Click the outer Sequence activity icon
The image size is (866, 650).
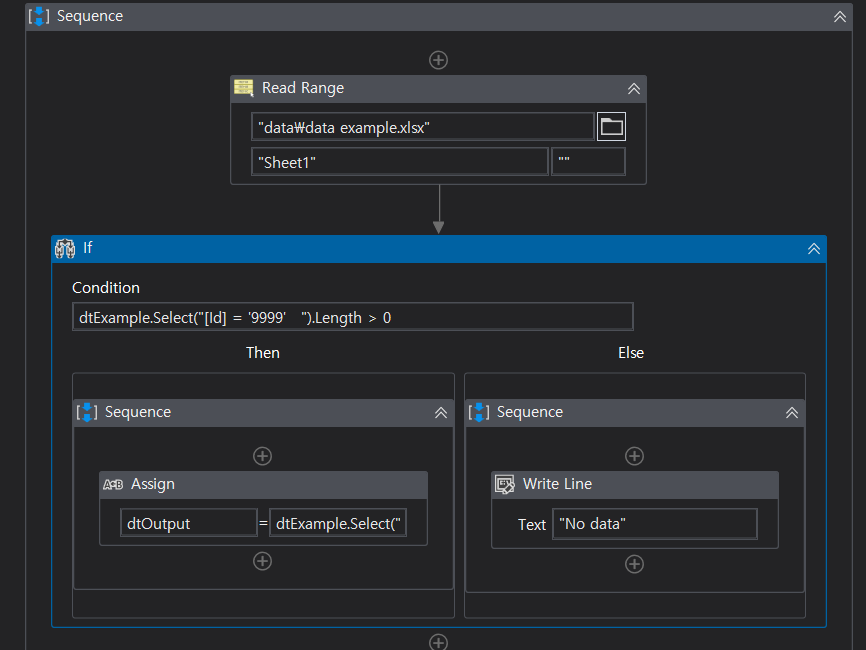39,17
